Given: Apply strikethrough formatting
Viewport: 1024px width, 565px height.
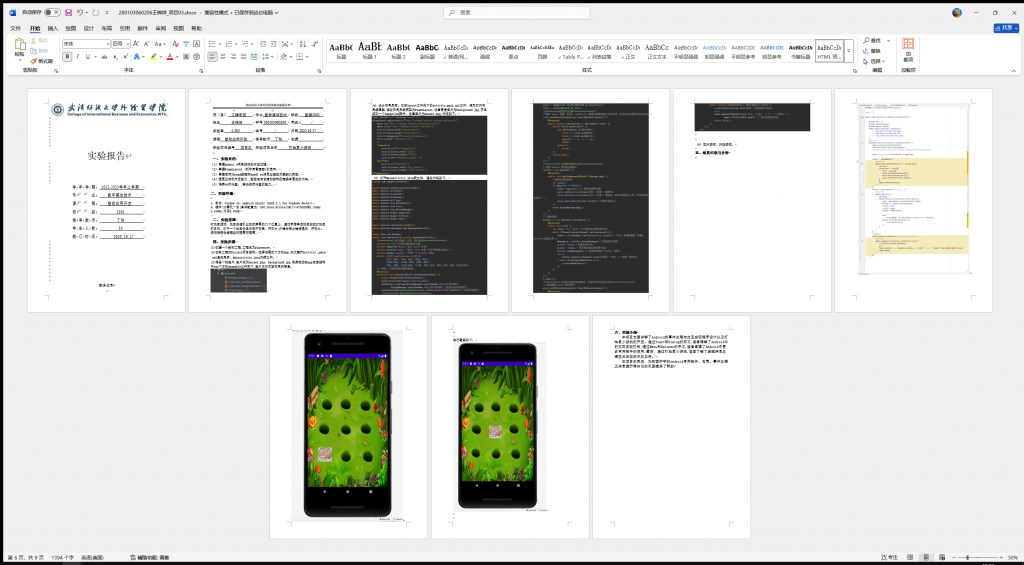Looking at the screenshot, I should [x=104, y=57].
